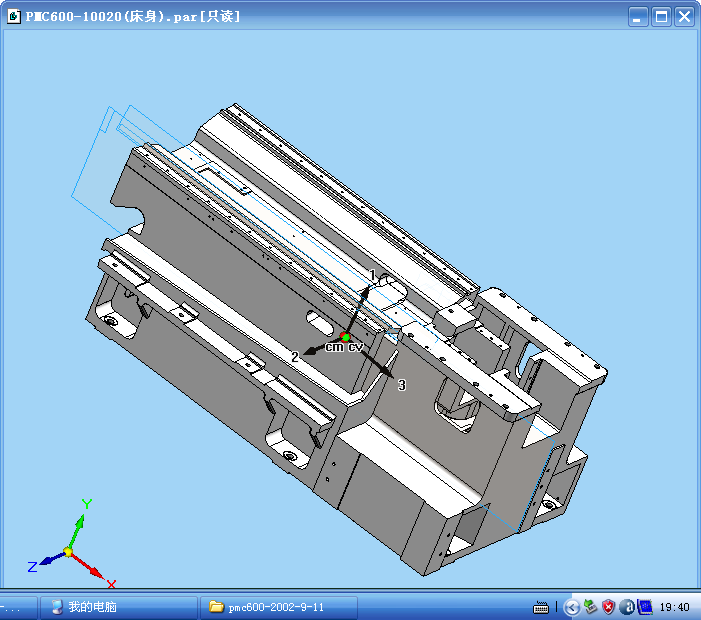Maximize the PMC600-10020 part window
This screenshot has height=620, width=701.
click(x=661, y=17)
